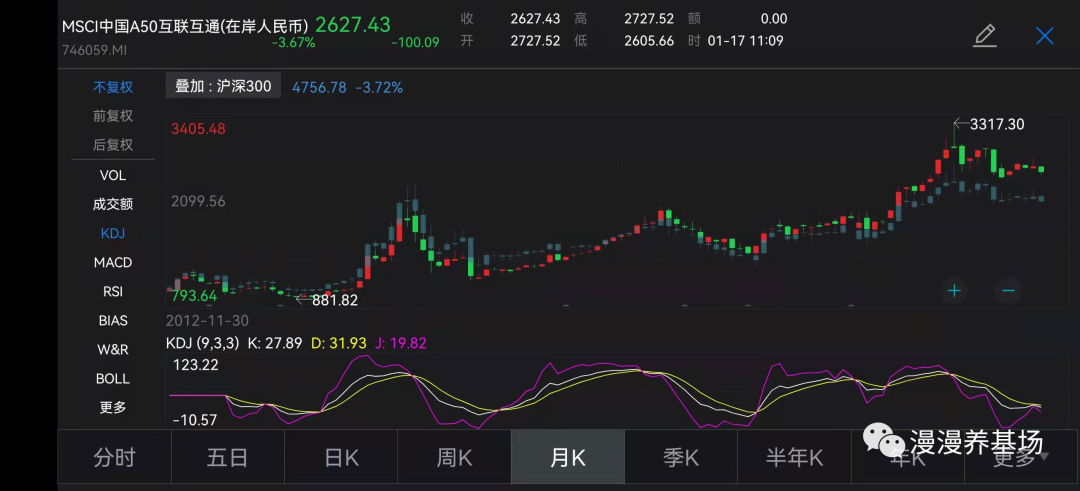Open 更多 indicators in left sidebar
Viewport: 1080px width, 491px height.
pyautogui.click(x=113, y=408)
